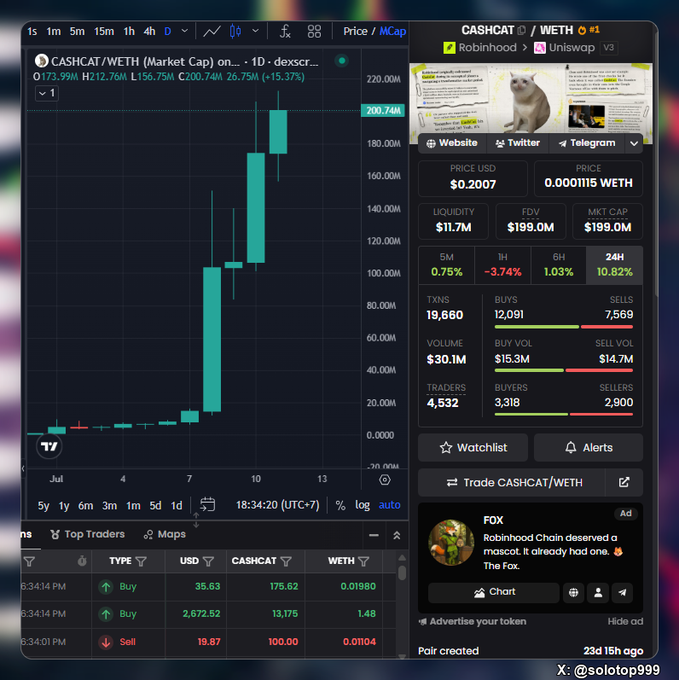Screen dimensions: 679x680
Task: Copy CASHCAT token address icon
Action: [522, 30]
